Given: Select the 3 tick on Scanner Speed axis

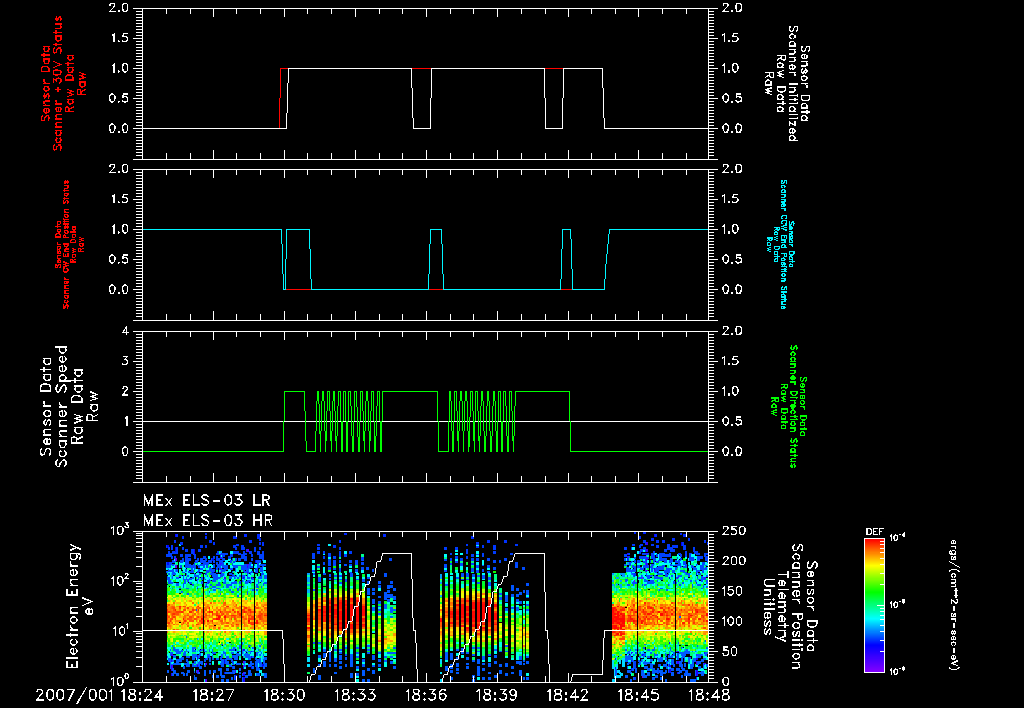Looking at the screenshot, I should [x=126, y=361].
